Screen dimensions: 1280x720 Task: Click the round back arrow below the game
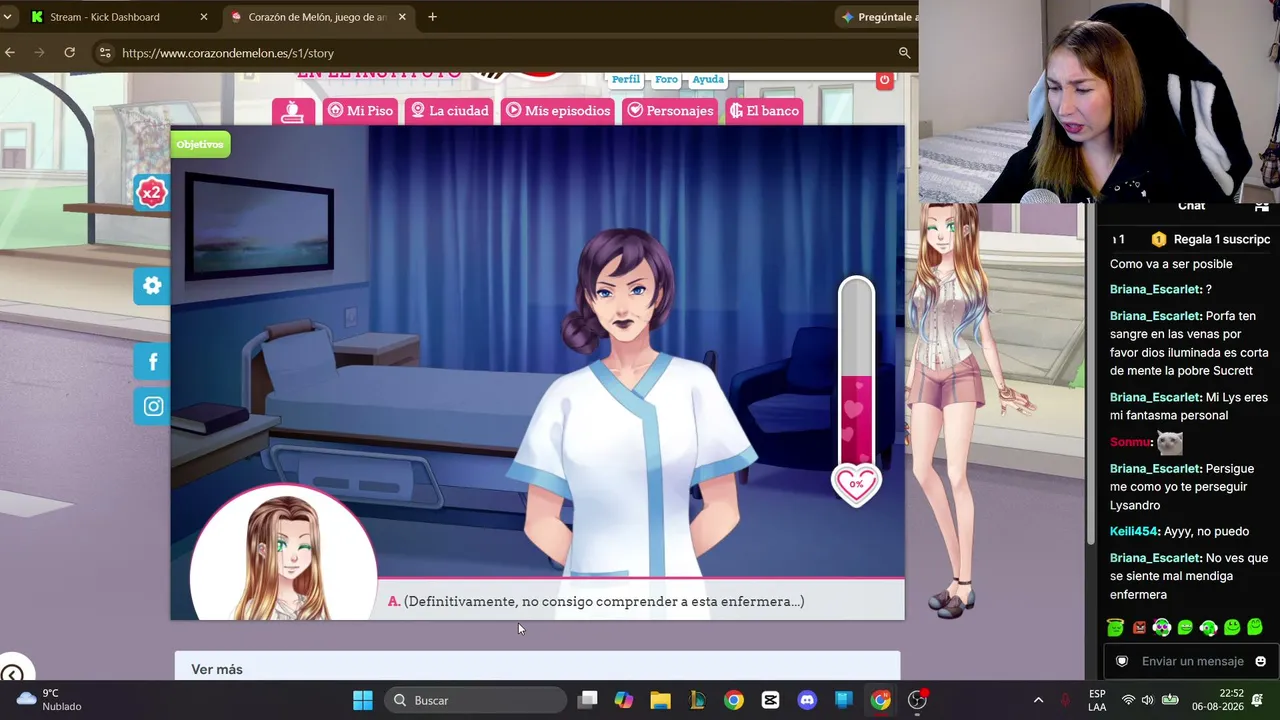(11, 675)
